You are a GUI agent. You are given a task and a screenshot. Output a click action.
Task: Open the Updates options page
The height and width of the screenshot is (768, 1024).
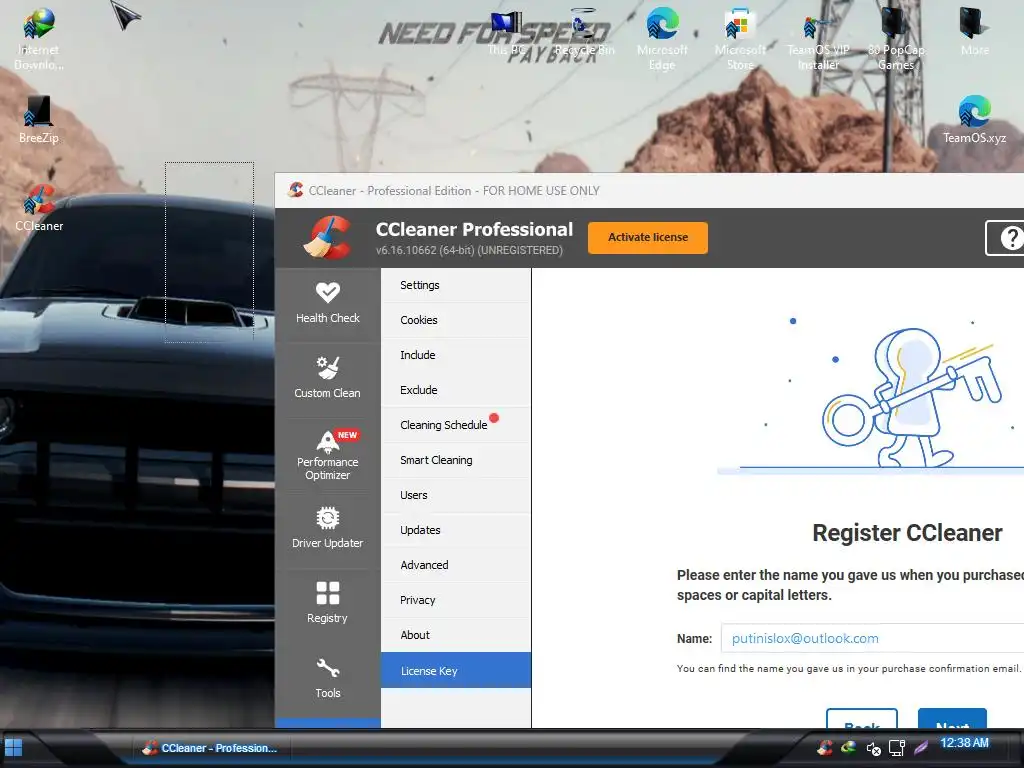456,530
